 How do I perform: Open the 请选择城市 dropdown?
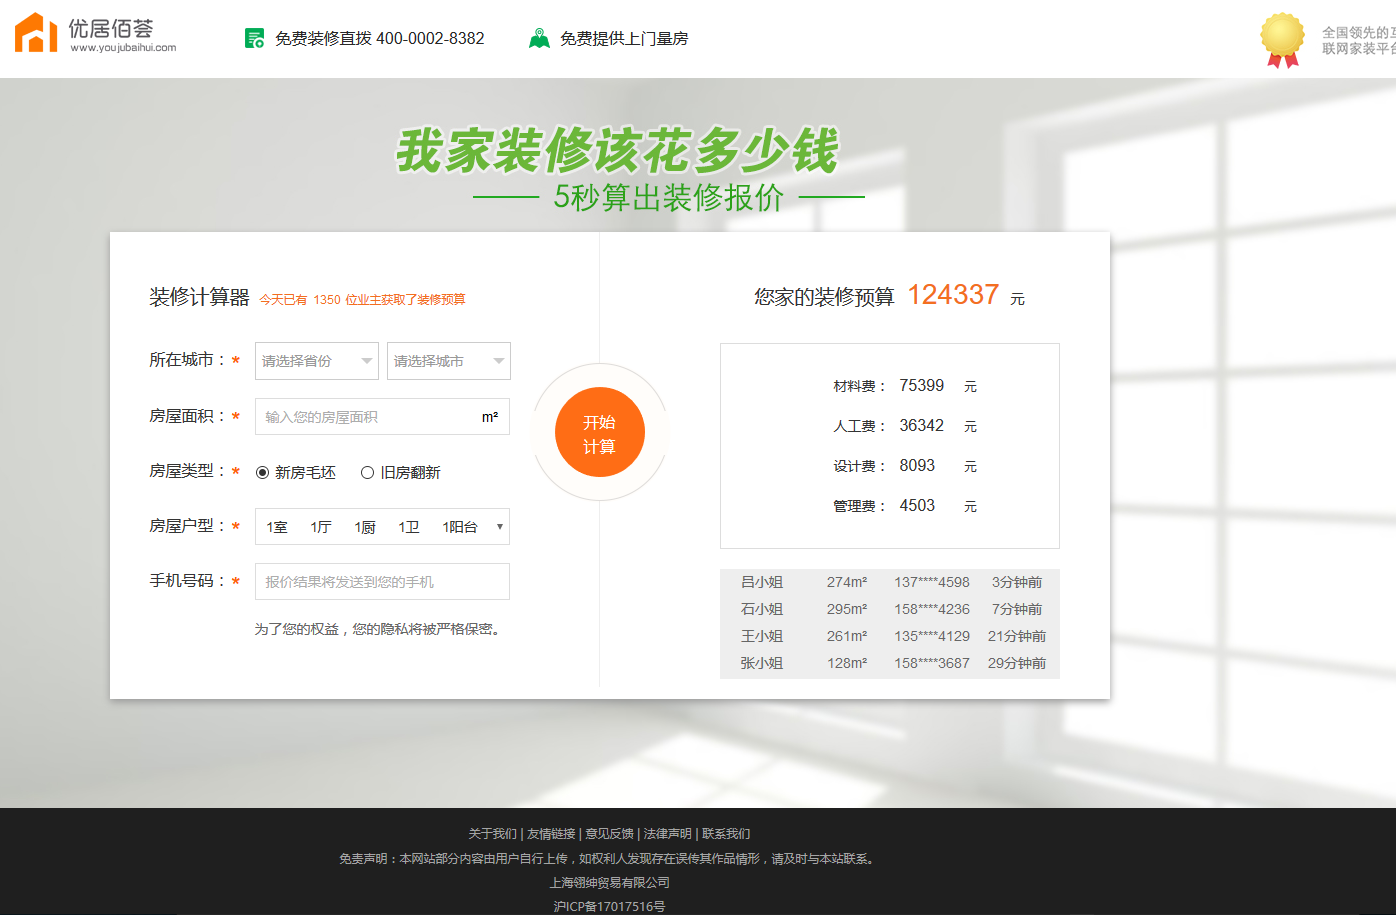click(448, 361)
